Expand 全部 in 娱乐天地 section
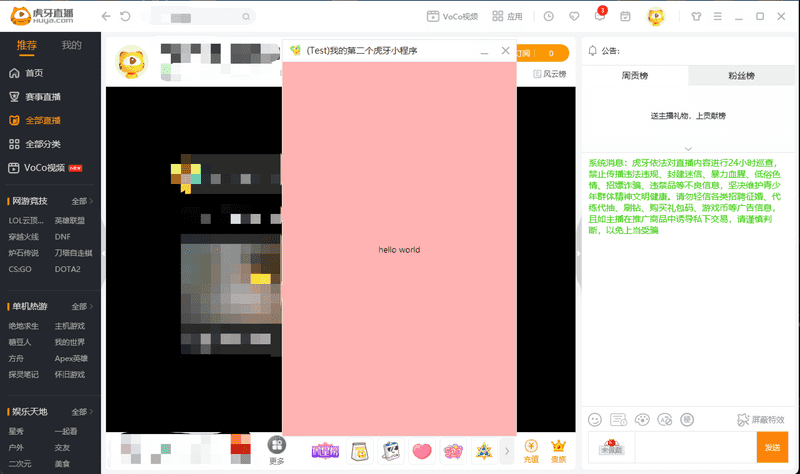 pyautogui.click(x=83, y=412)
